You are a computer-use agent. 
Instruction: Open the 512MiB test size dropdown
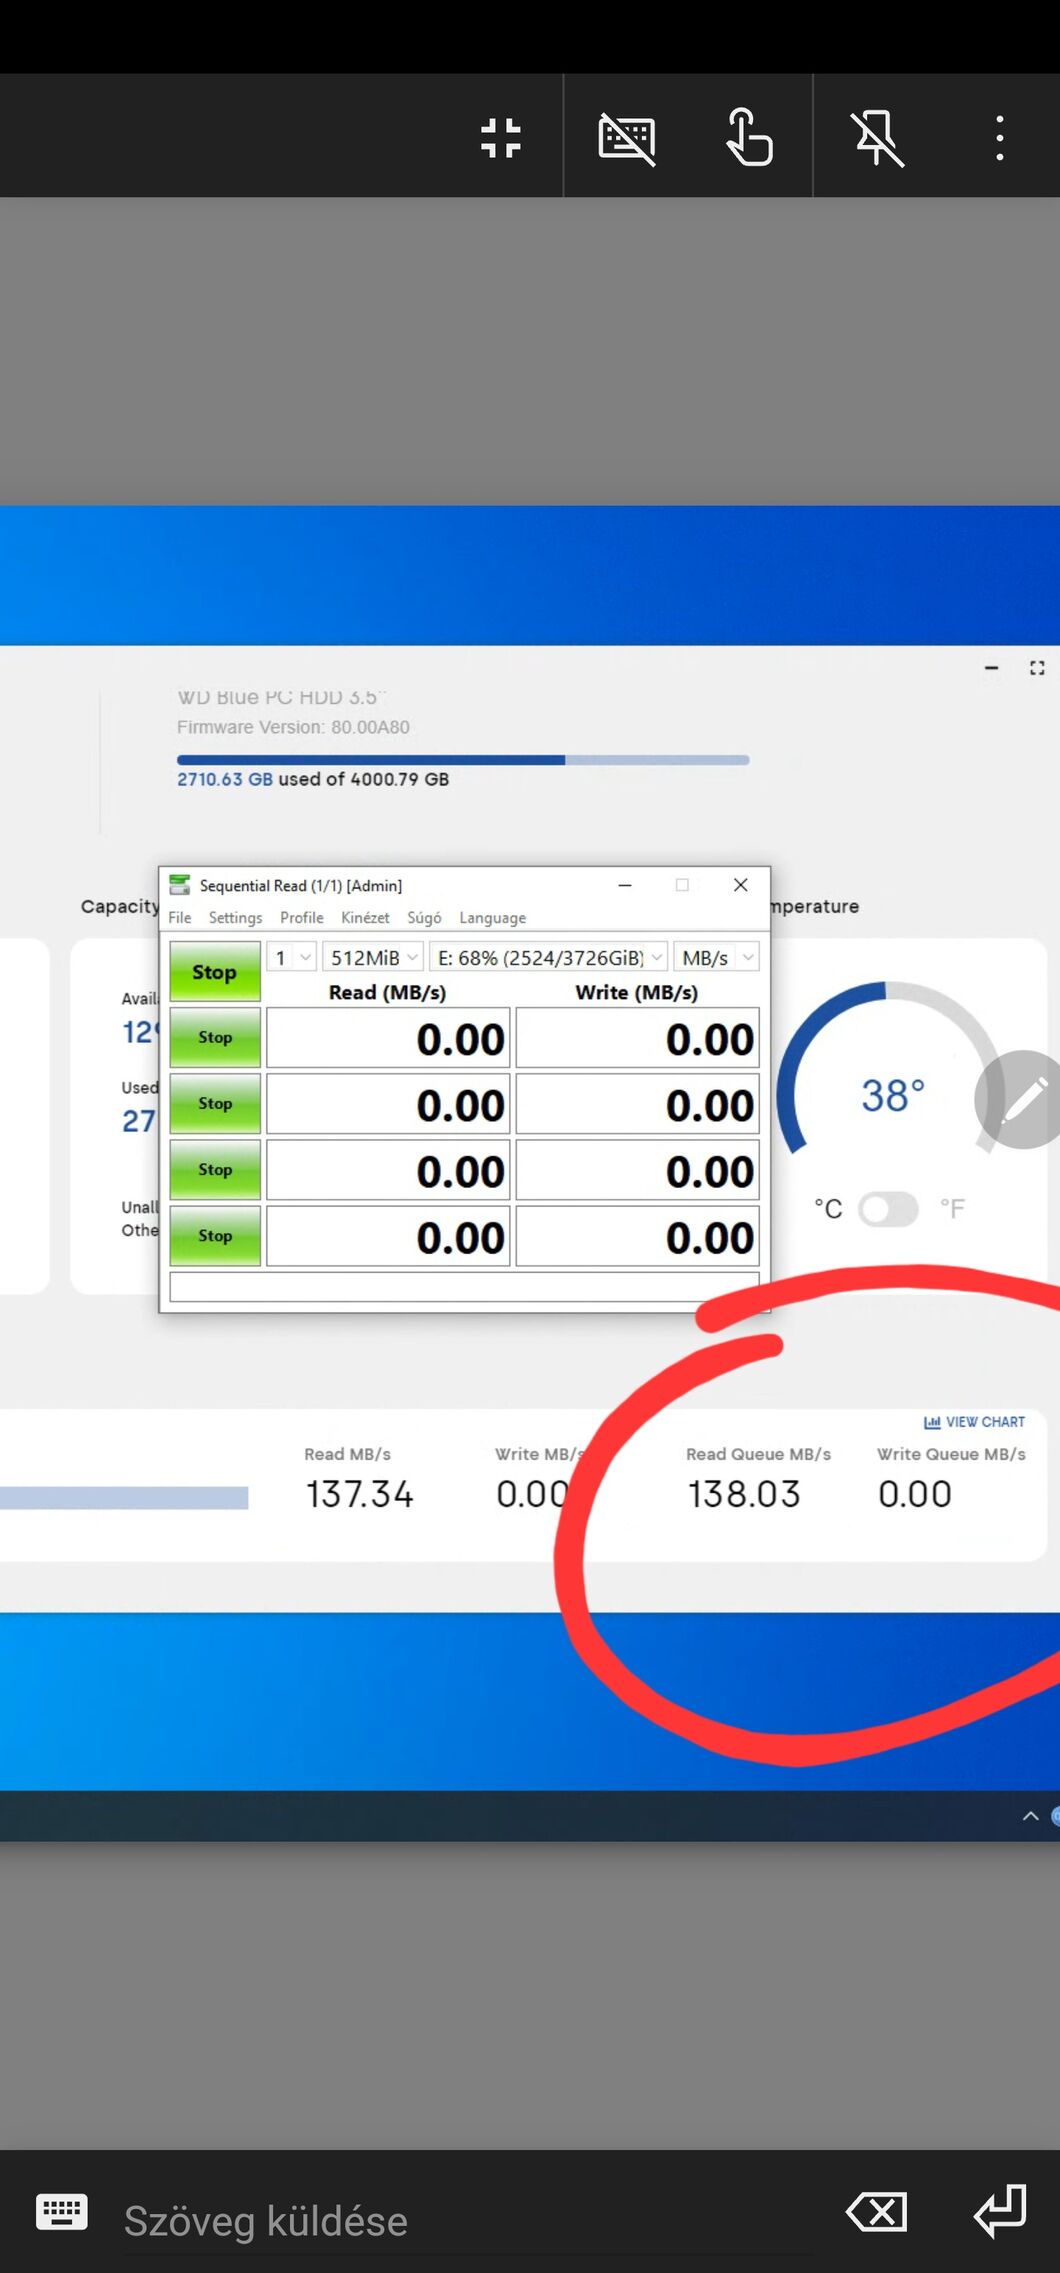(x=373, y=957)
